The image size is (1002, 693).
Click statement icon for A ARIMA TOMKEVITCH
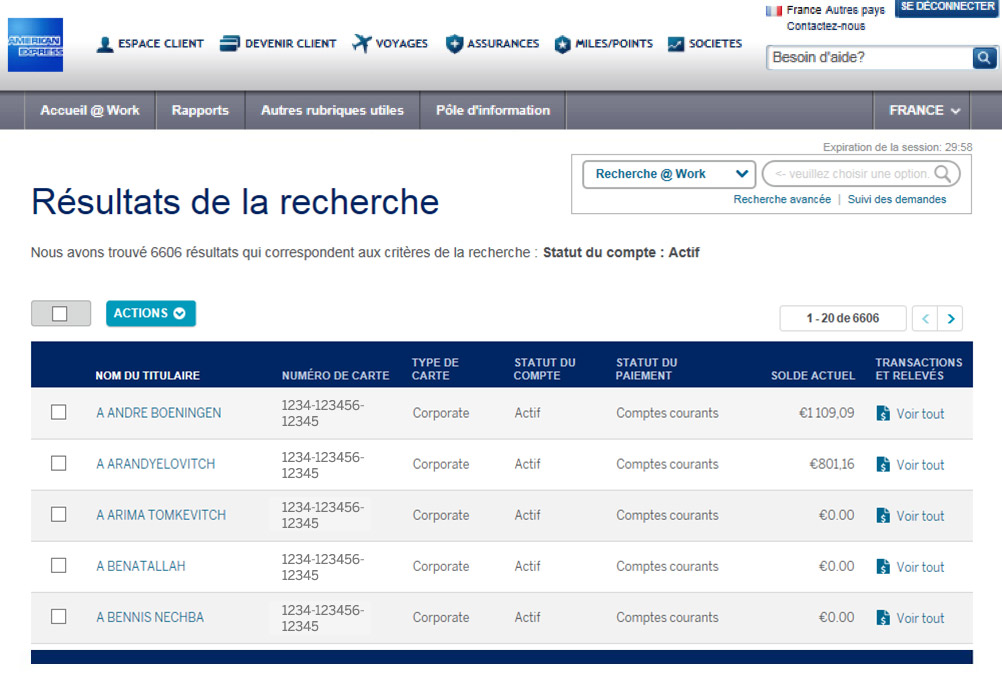tap(883, 515)
